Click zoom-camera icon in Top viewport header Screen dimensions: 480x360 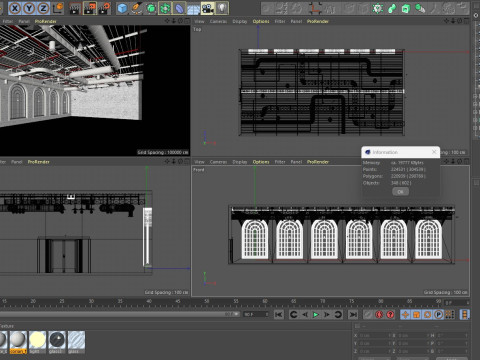coord(453,21)
